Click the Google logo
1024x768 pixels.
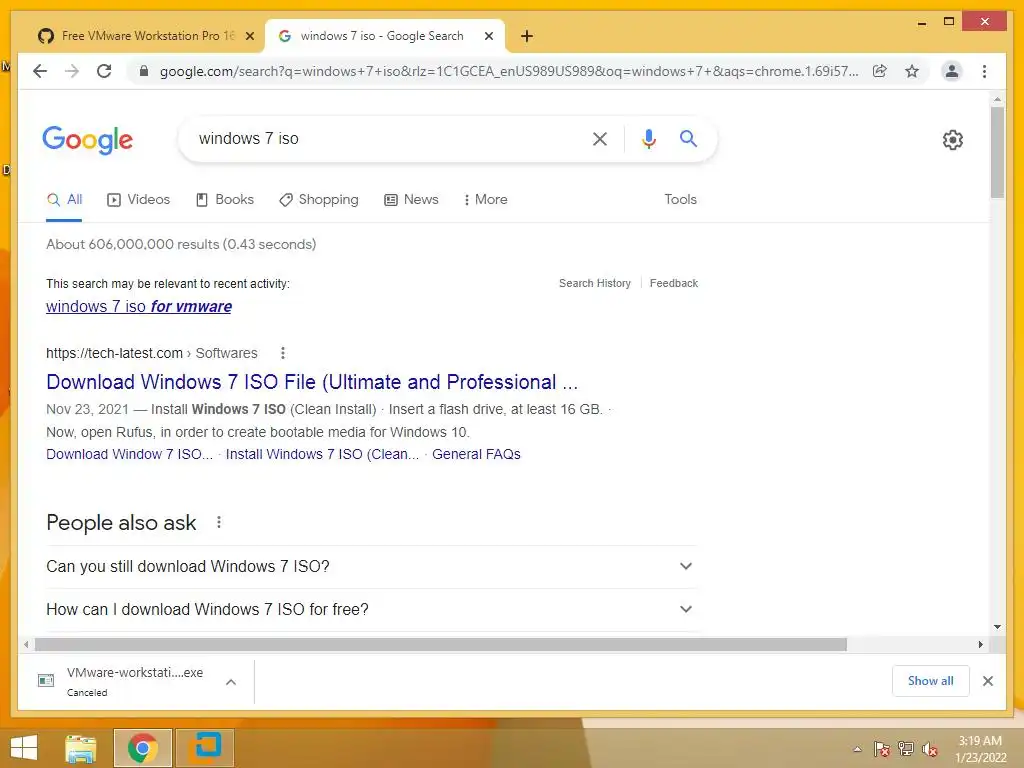[88, 140]
